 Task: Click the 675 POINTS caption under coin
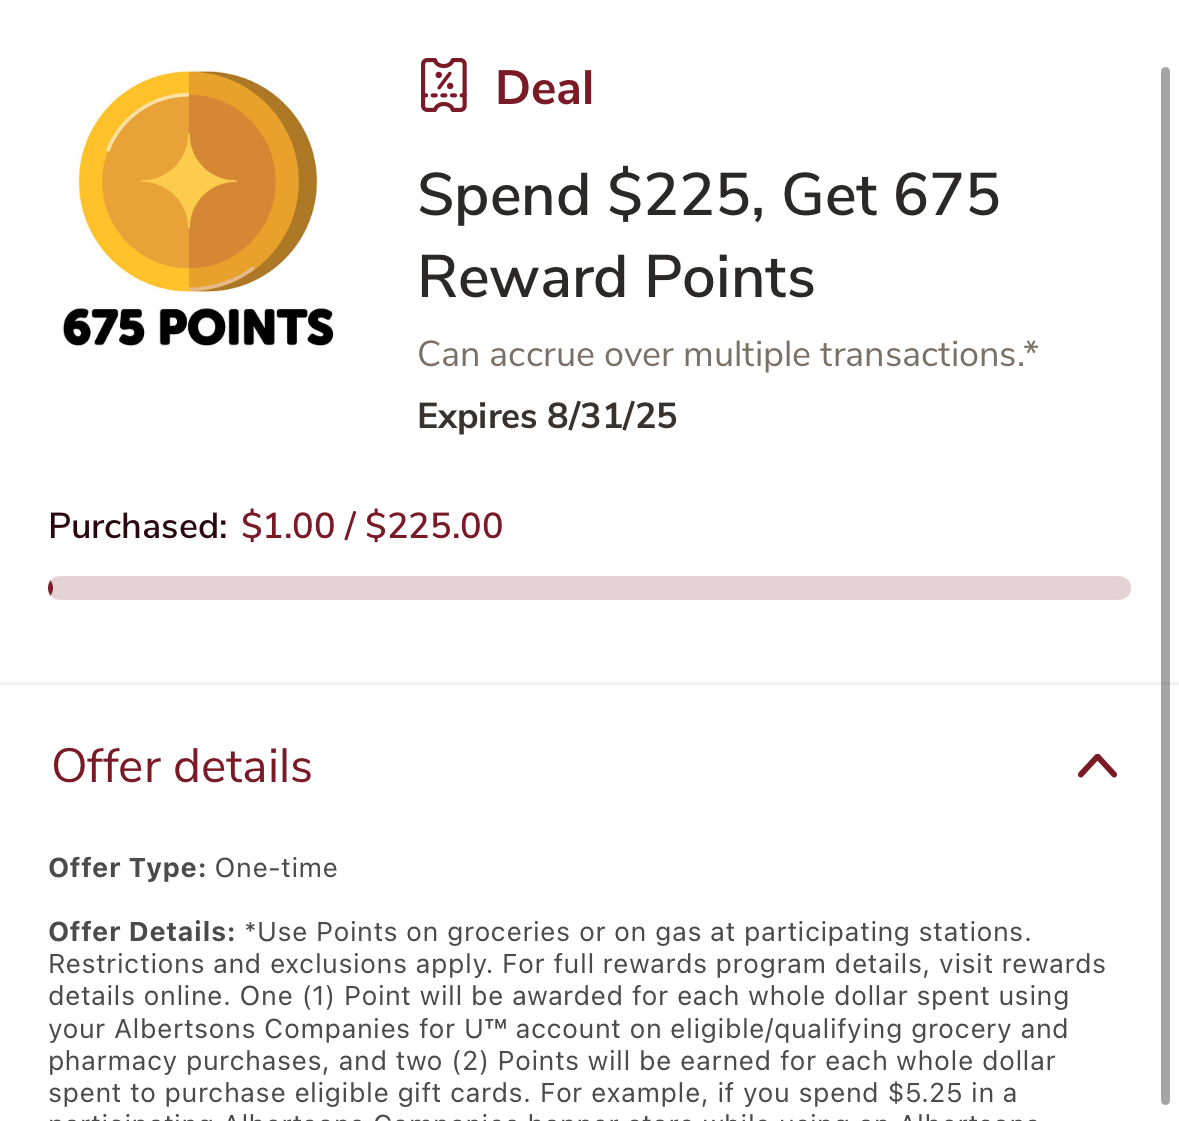(198, 328)
